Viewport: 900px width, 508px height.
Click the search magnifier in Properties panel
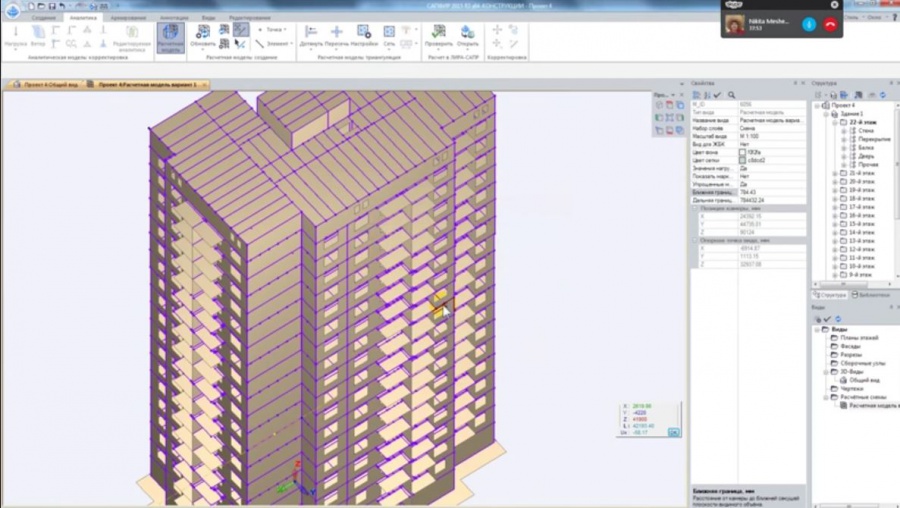732,95
